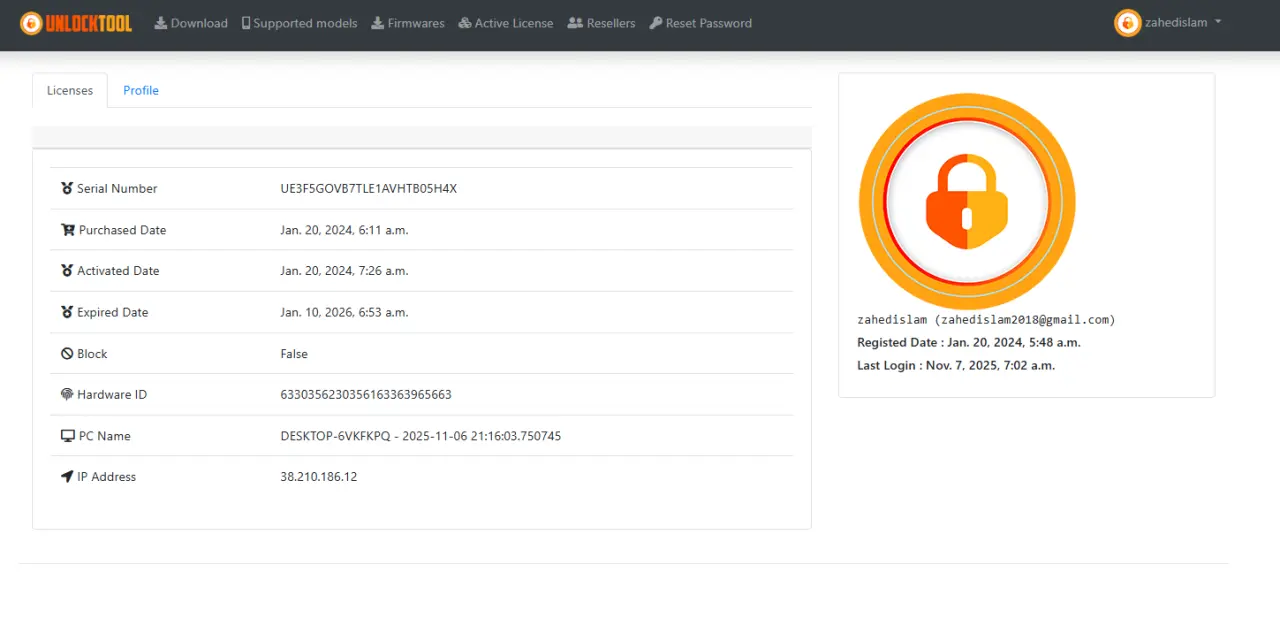
Task: Click the Last Login line
Action: pos(956,366)
